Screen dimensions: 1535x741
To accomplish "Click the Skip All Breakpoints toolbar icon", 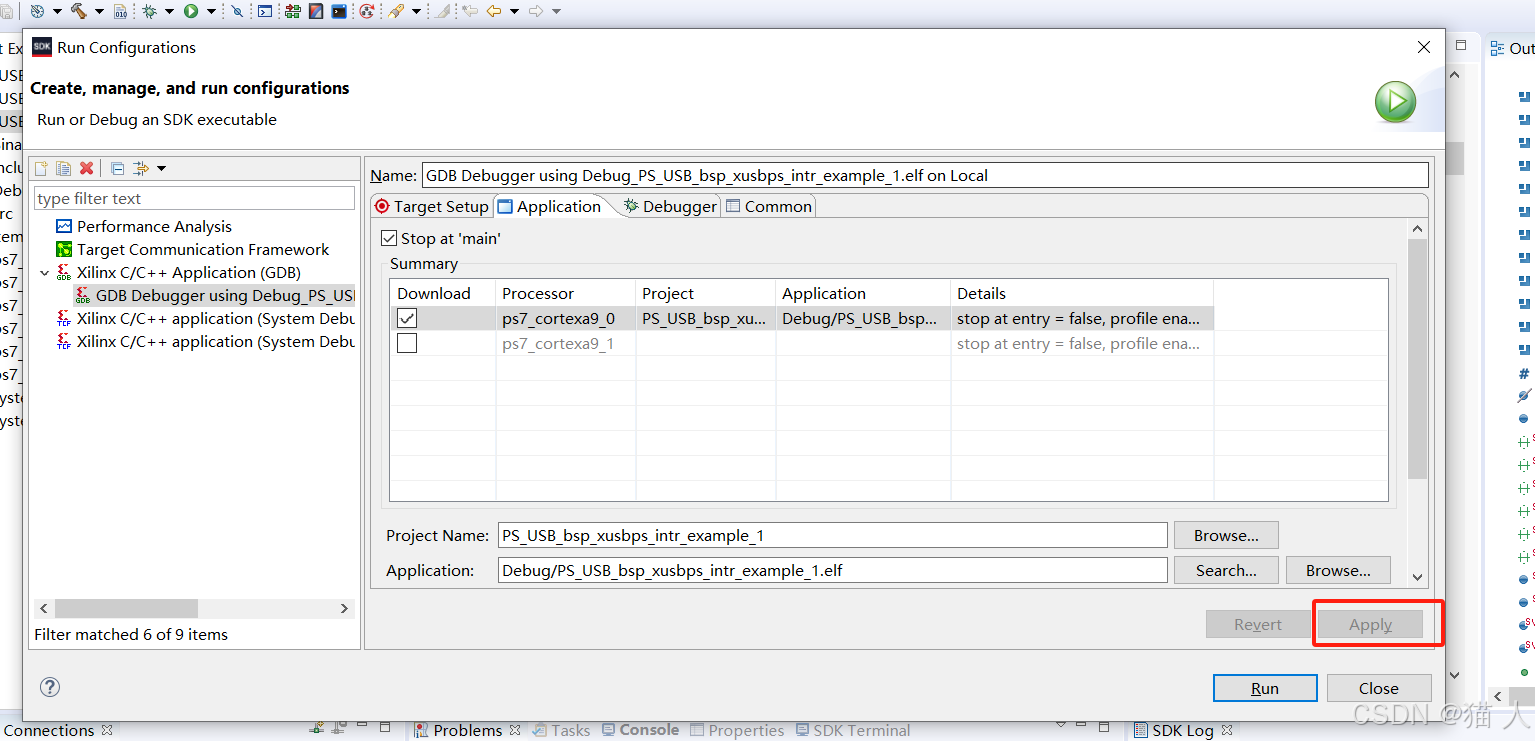I will [x=237, y=11].
